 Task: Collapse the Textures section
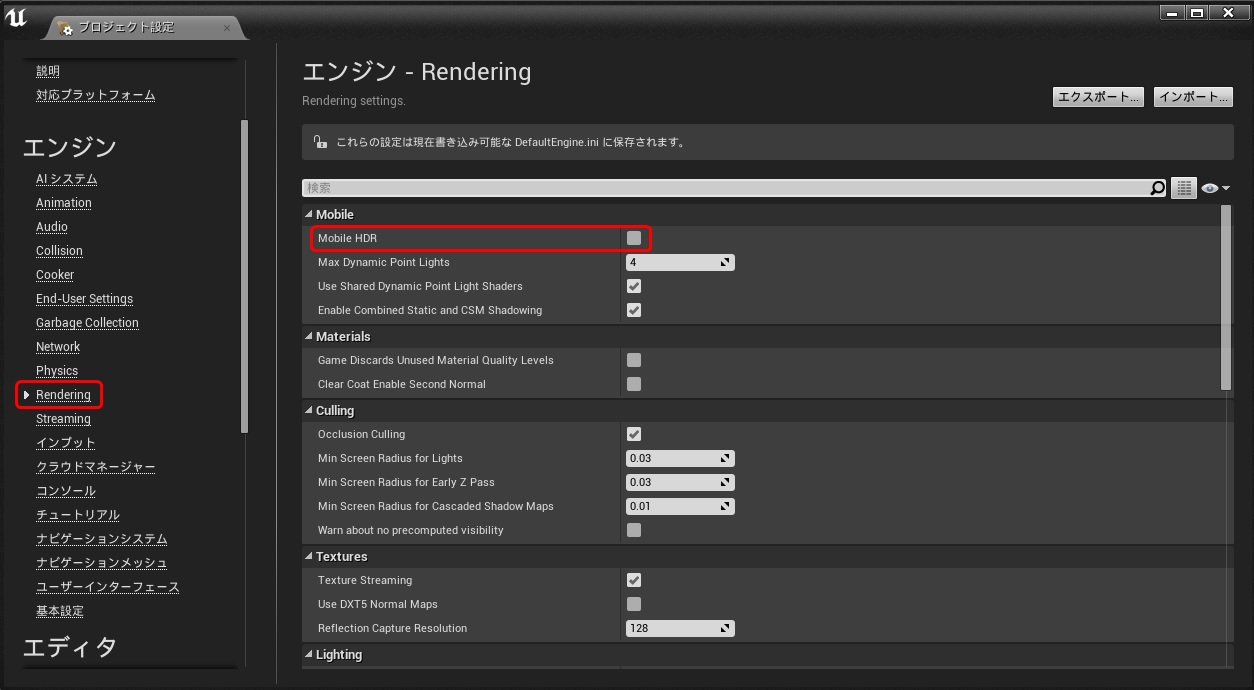click(x=308, y=557)
